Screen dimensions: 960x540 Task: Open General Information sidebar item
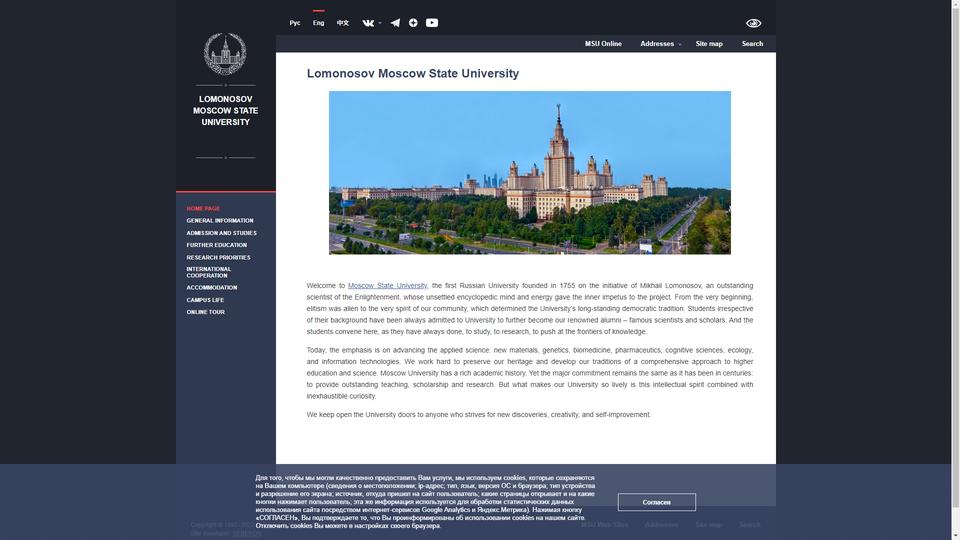[220, 220]
